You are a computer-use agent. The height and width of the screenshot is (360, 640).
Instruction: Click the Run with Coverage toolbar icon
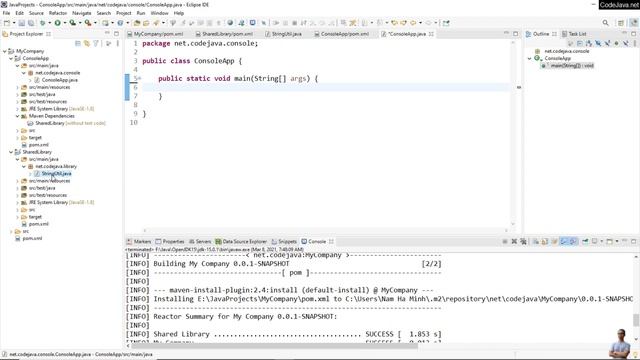pyautogui.click(x=73, y=23)
